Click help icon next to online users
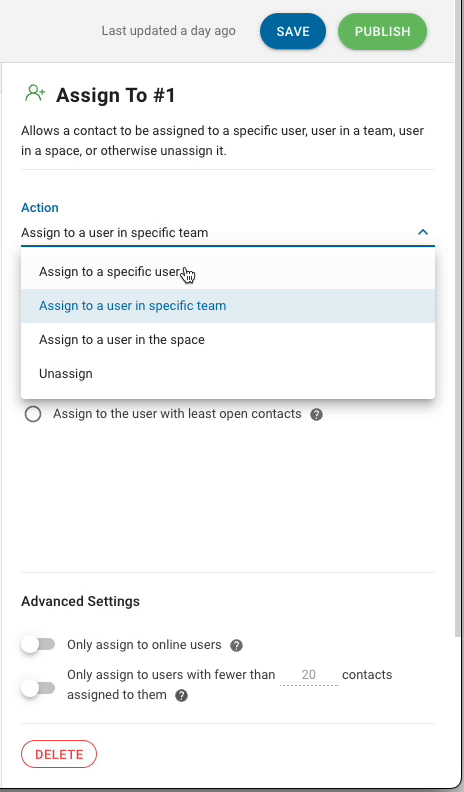 [x=236, y=646]
